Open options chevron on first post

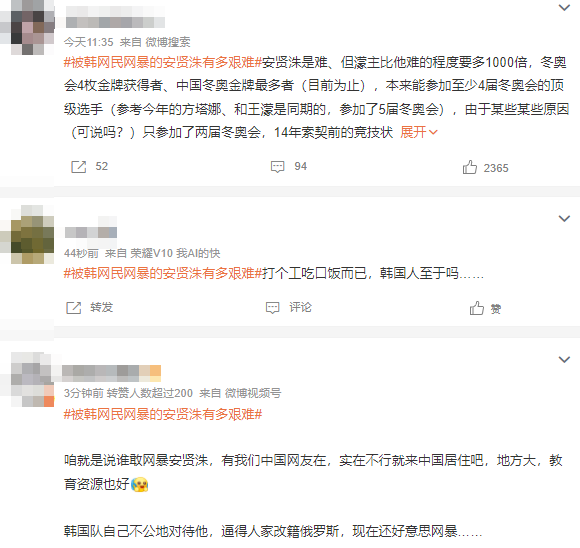pos(564,7)
